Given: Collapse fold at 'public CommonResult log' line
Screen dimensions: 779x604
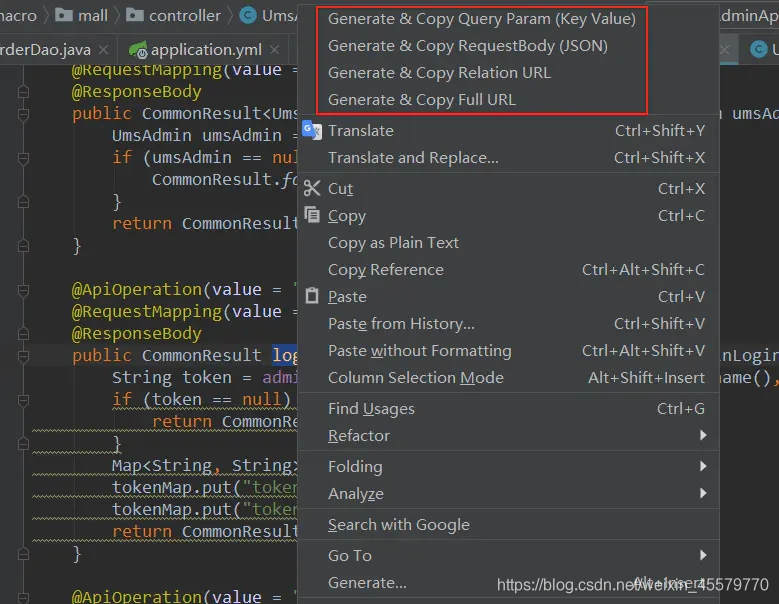Looking at the screenshot, I should tap(23, 356).
